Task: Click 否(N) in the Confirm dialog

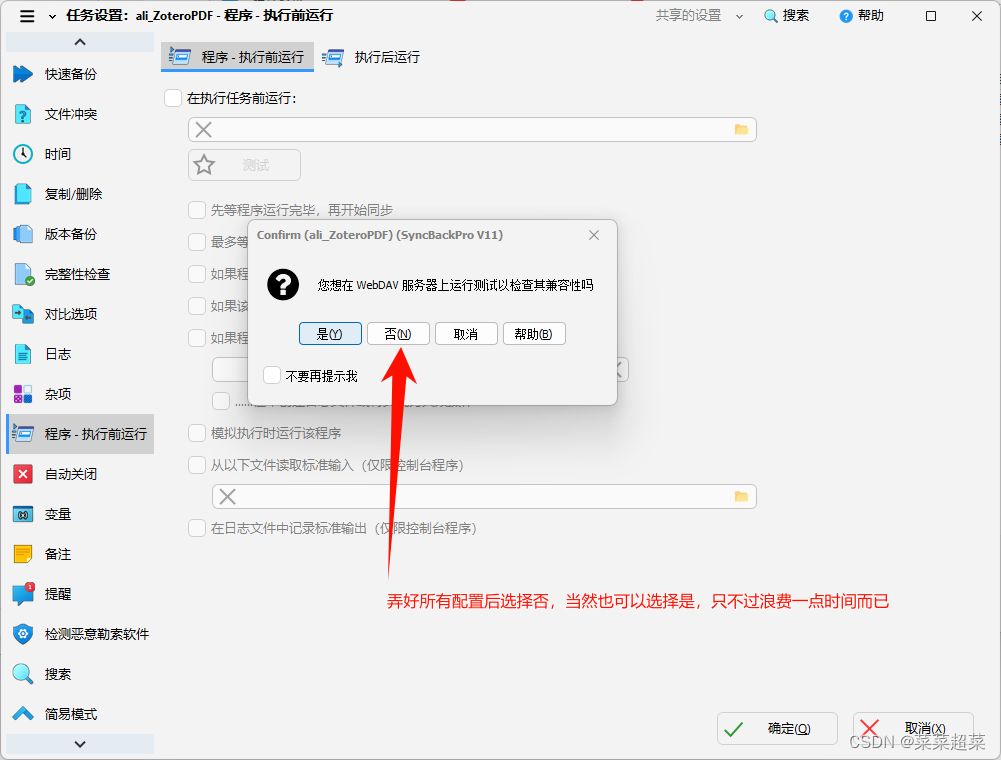Action: [x=398, y=334]
